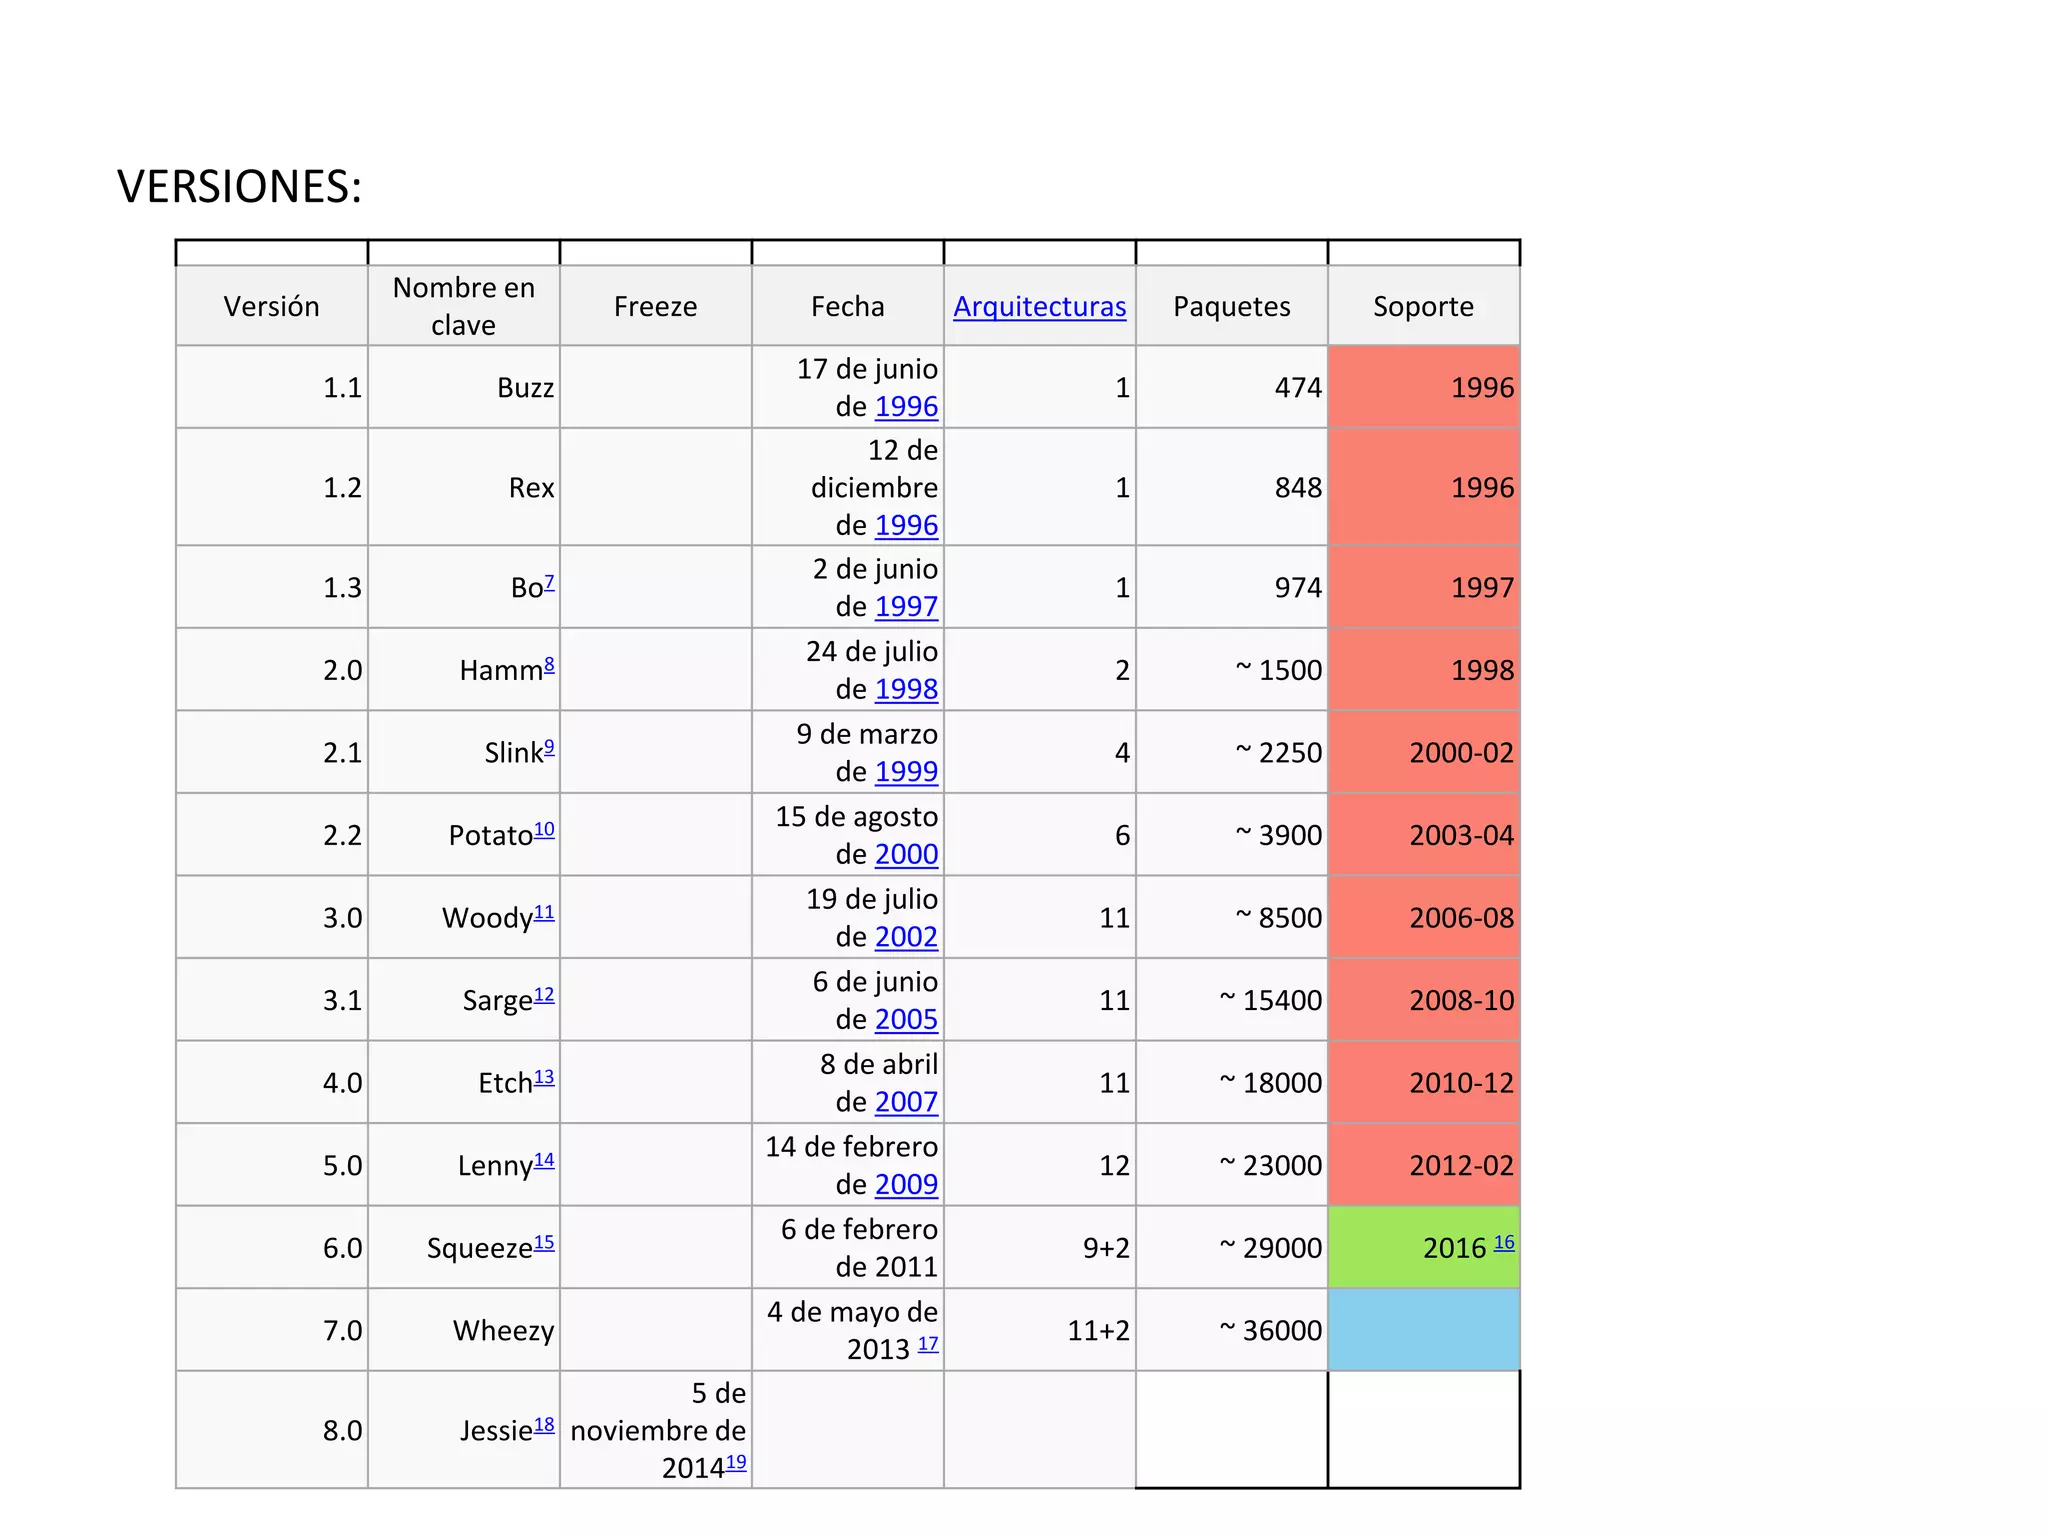Image resolution: width=2048 pixels, height=1536 pixels.
Task: Select the blue Wheezy support cell
Action: coord(1423,1330)
